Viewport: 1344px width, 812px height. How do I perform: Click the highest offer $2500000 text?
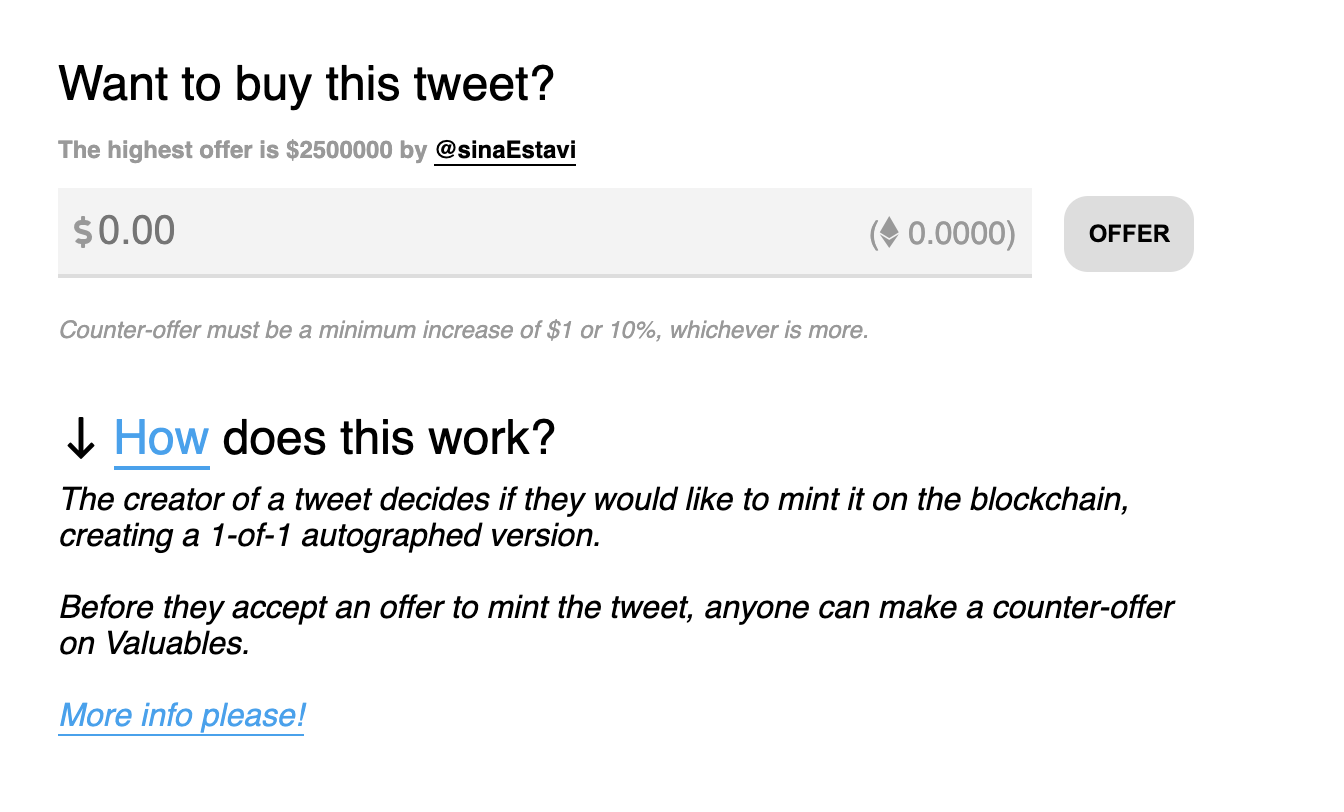tap(243, 151)
